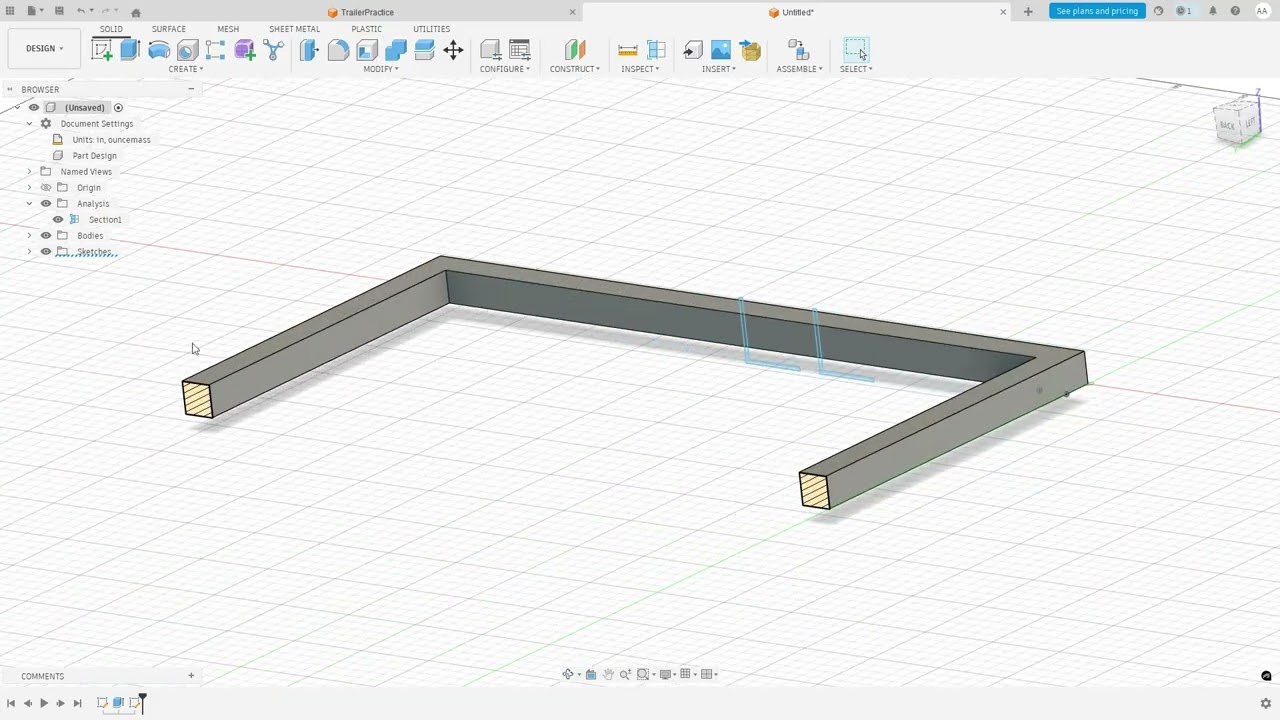Click the Pan hand tool

coord(608,674)
